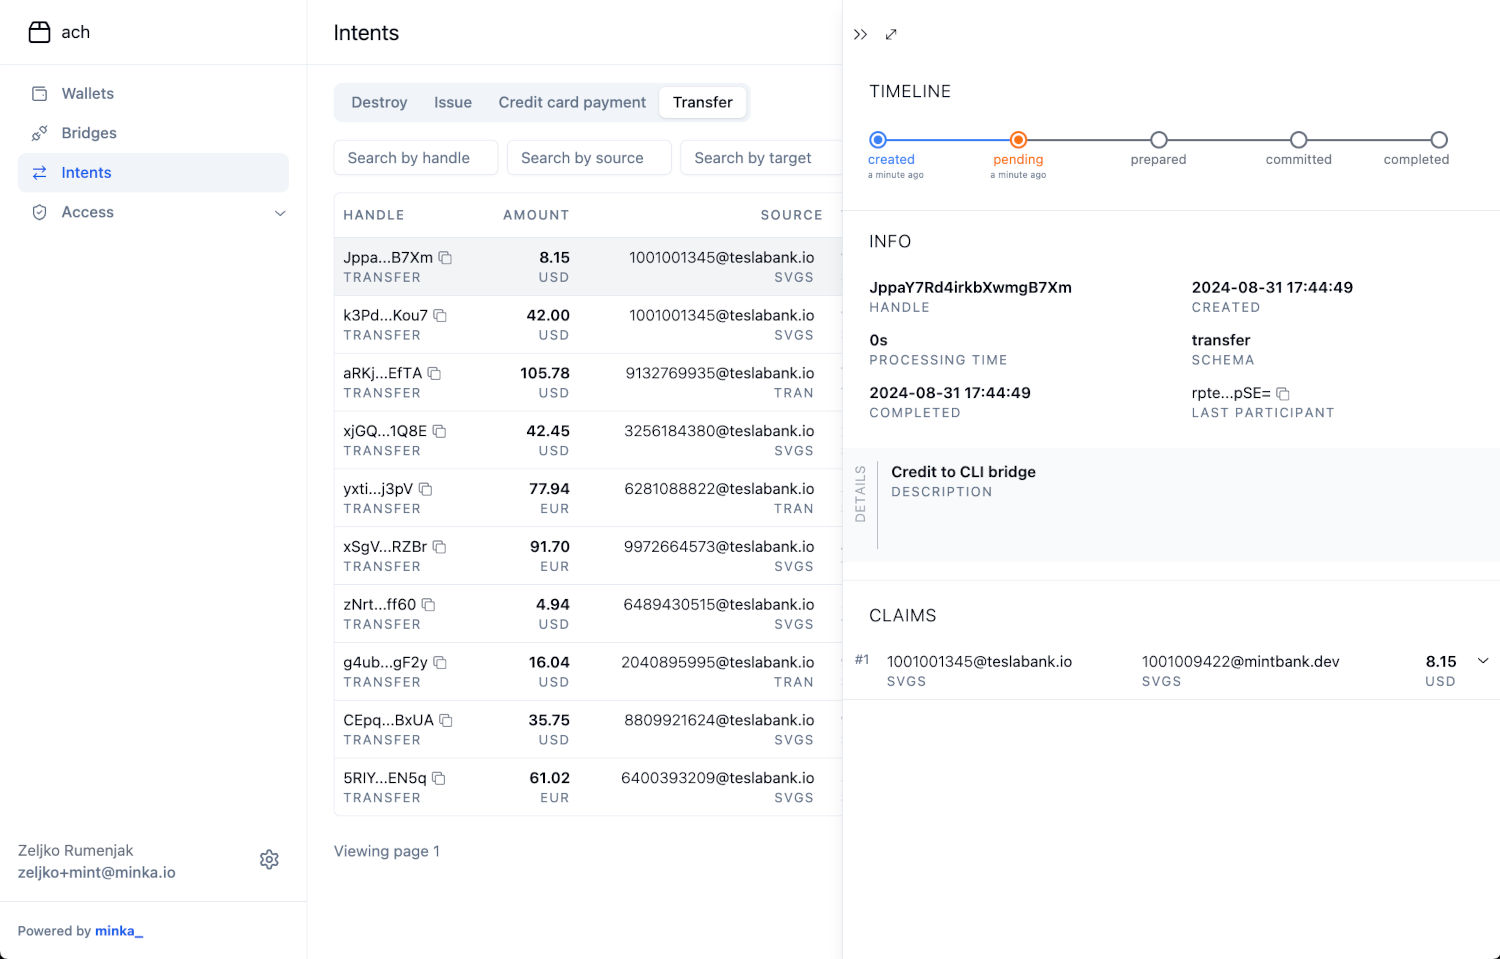Click the ach ledger logo icon
The height and width of the screenshot is (959, 1500).
39,32
